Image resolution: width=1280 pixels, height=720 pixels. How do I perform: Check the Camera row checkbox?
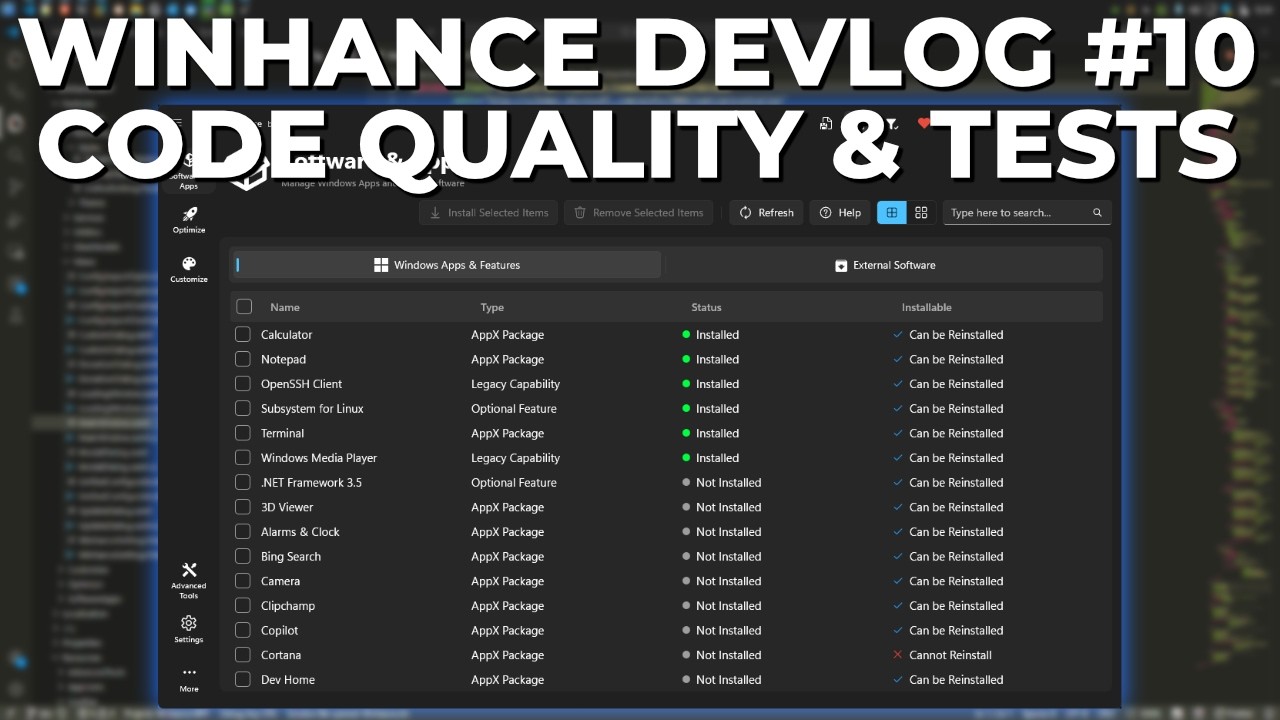[x=243, y=581]
